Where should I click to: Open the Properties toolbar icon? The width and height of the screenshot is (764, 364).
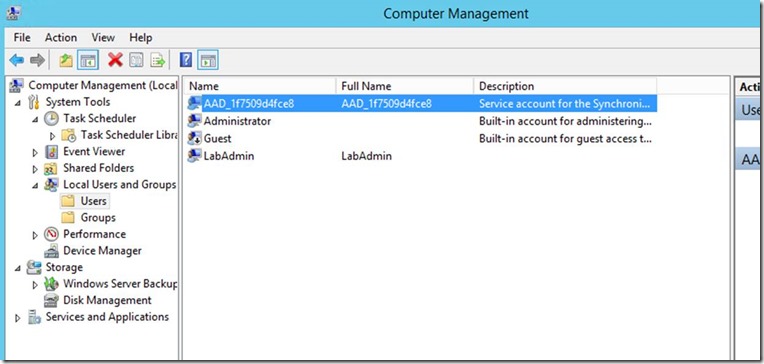click(136, 60)
